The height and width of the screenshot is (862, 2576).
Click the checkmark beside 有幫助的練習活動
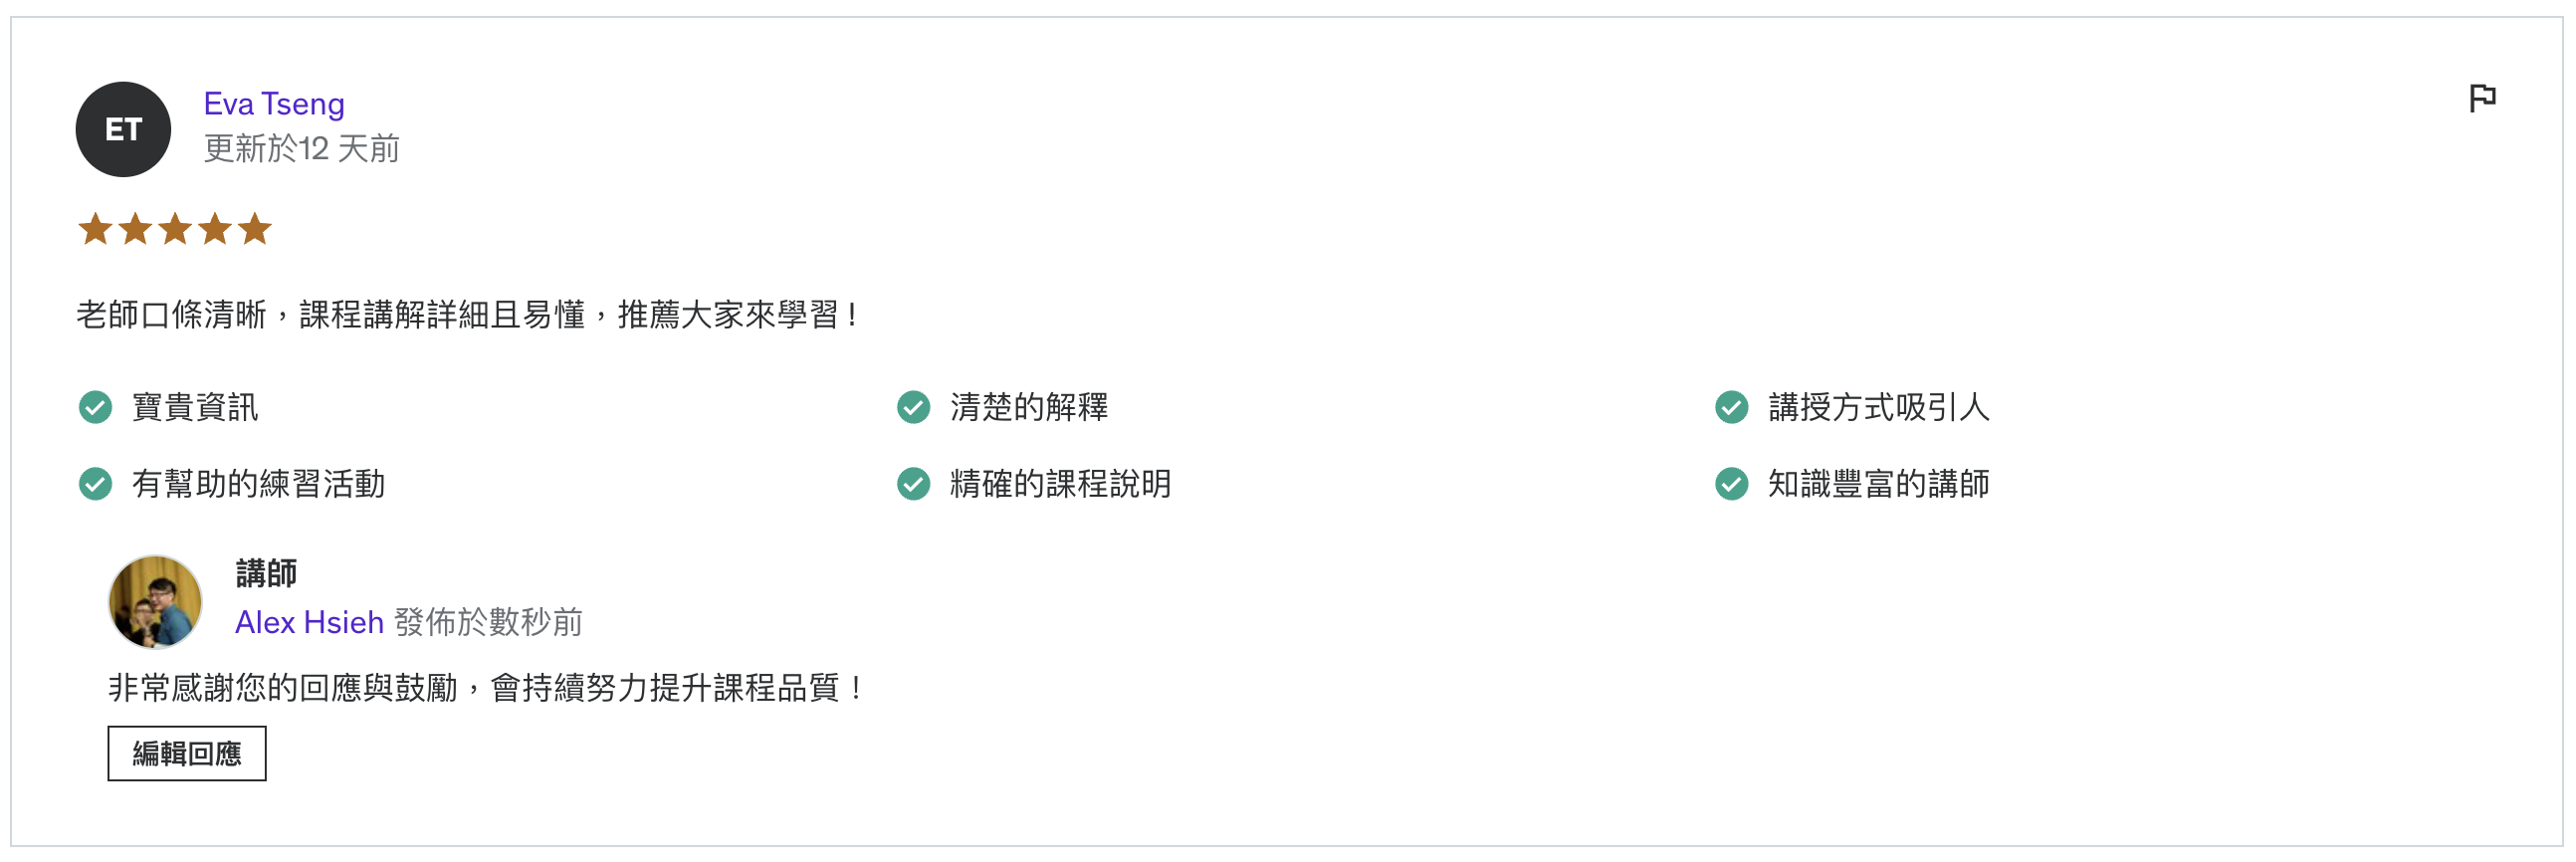point(95,484)
